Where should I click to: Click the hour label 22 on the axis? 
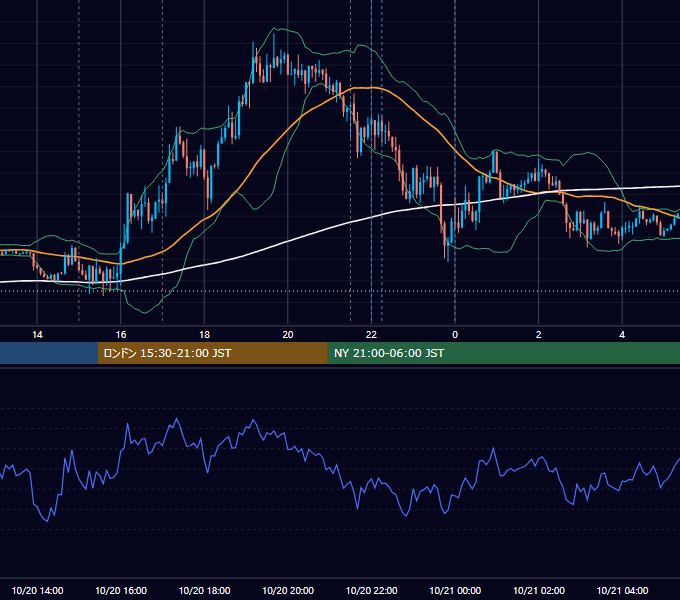371,334
